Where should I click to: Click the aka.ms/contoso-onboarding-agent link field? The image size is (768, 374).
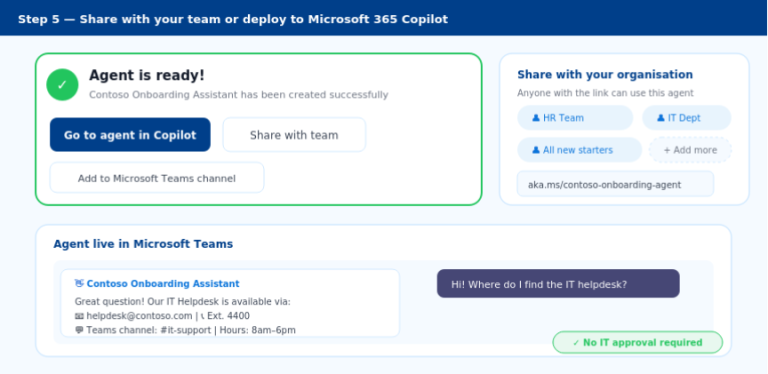[x=615, y=184]
